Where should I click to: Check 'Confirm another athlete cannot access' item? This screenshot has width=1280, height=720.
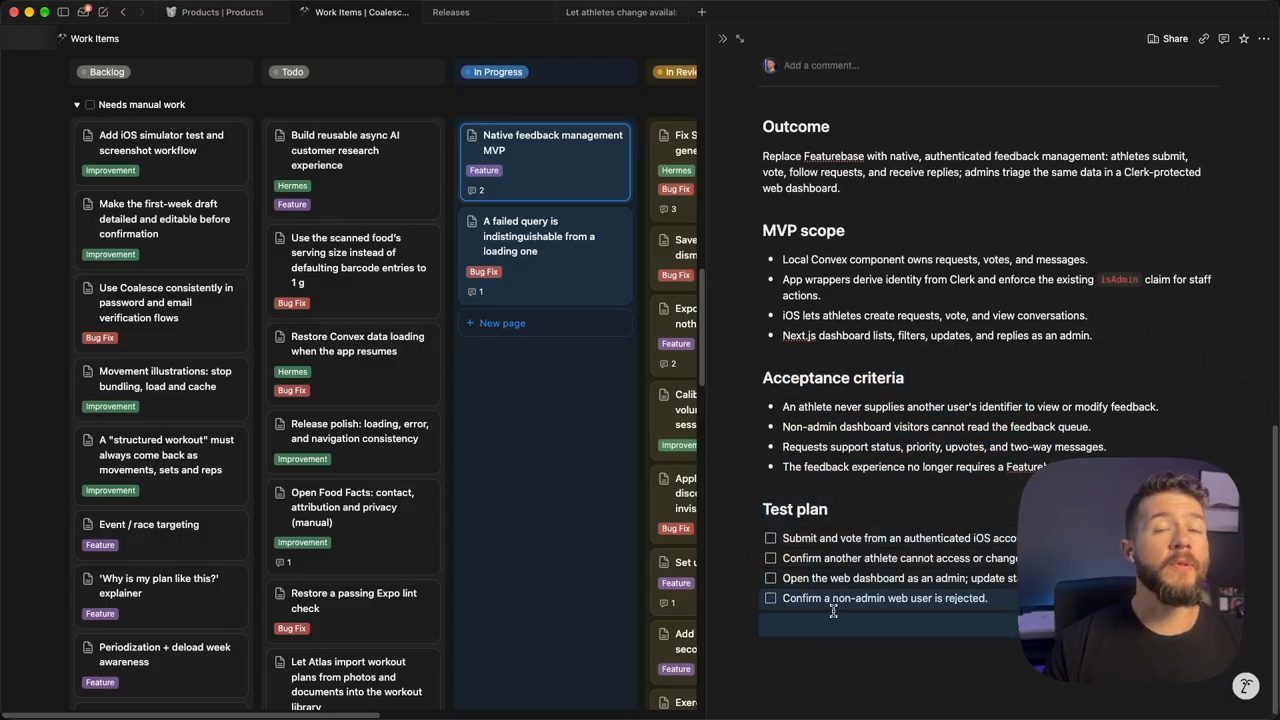pos(770,558)
